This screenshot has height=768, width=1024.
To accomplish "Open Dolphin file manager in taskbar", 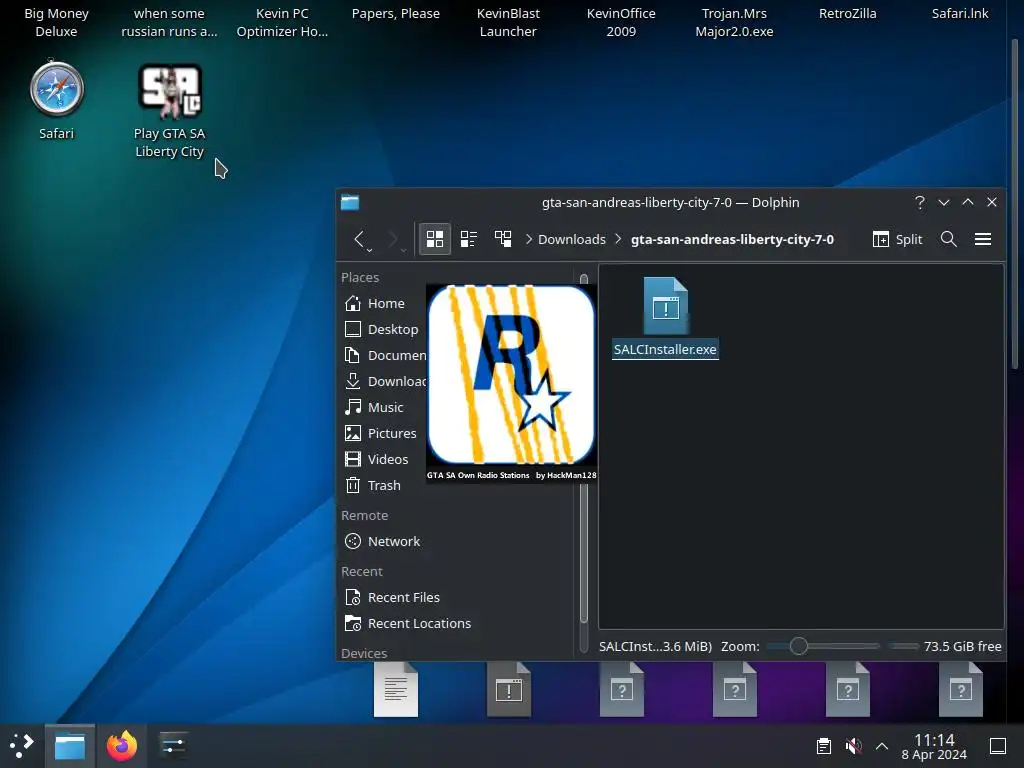I will [x=70, y=746].
